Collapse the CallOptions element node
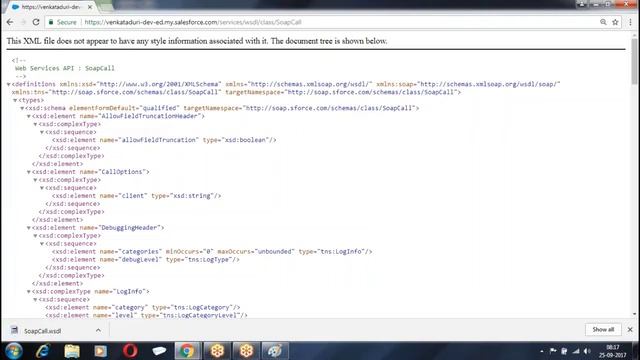Viewport: 640px width, 360px height. (29, 172)
